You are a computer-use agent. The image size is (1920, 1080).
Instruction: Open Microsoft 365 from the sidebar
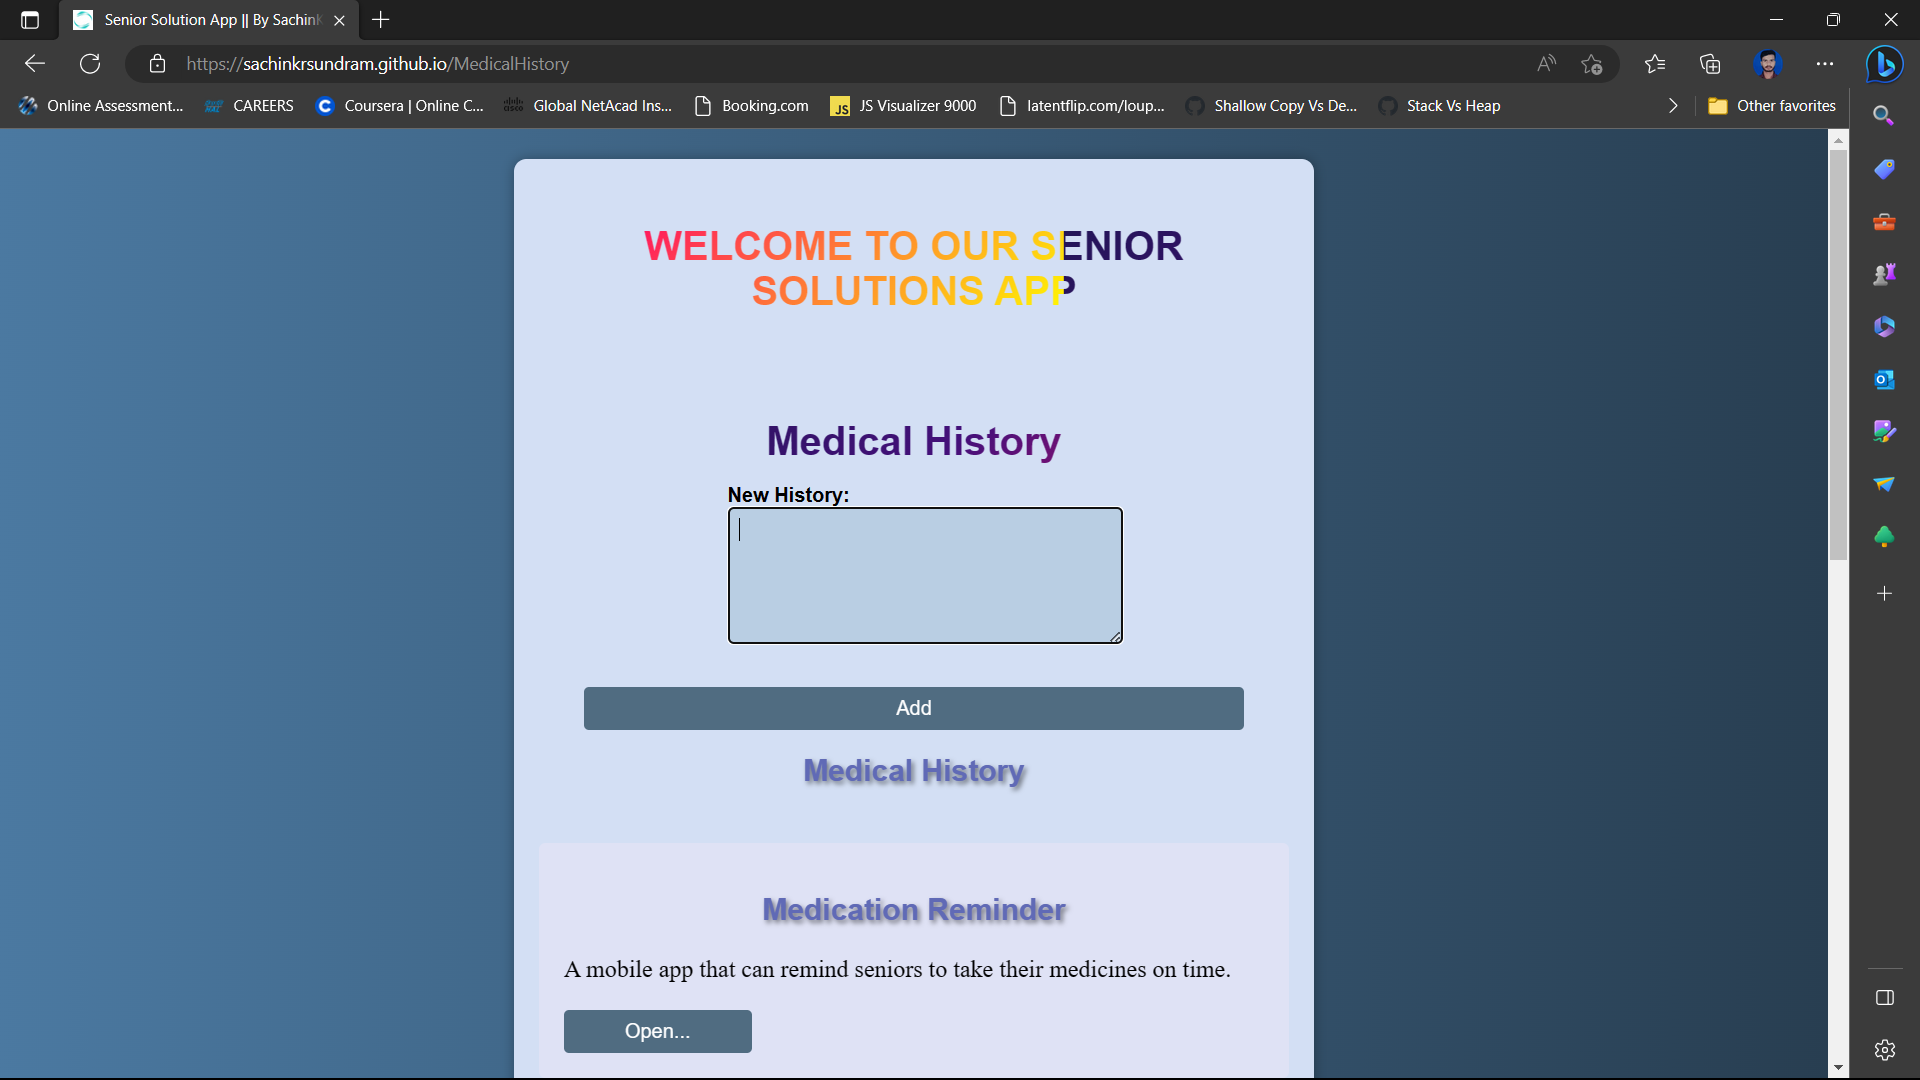click(1885, 326)
